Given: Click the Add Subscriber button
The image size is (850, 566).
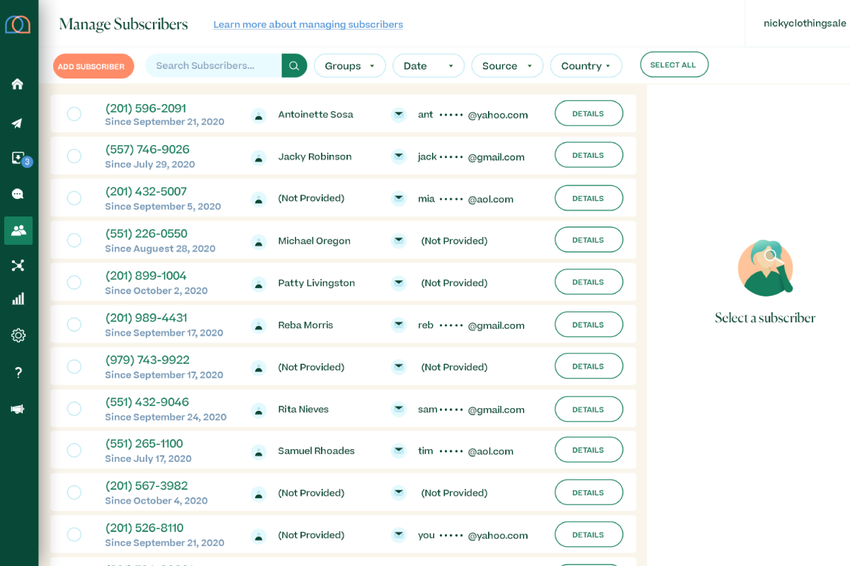Looking at the screenshot, I should (92, 66).
